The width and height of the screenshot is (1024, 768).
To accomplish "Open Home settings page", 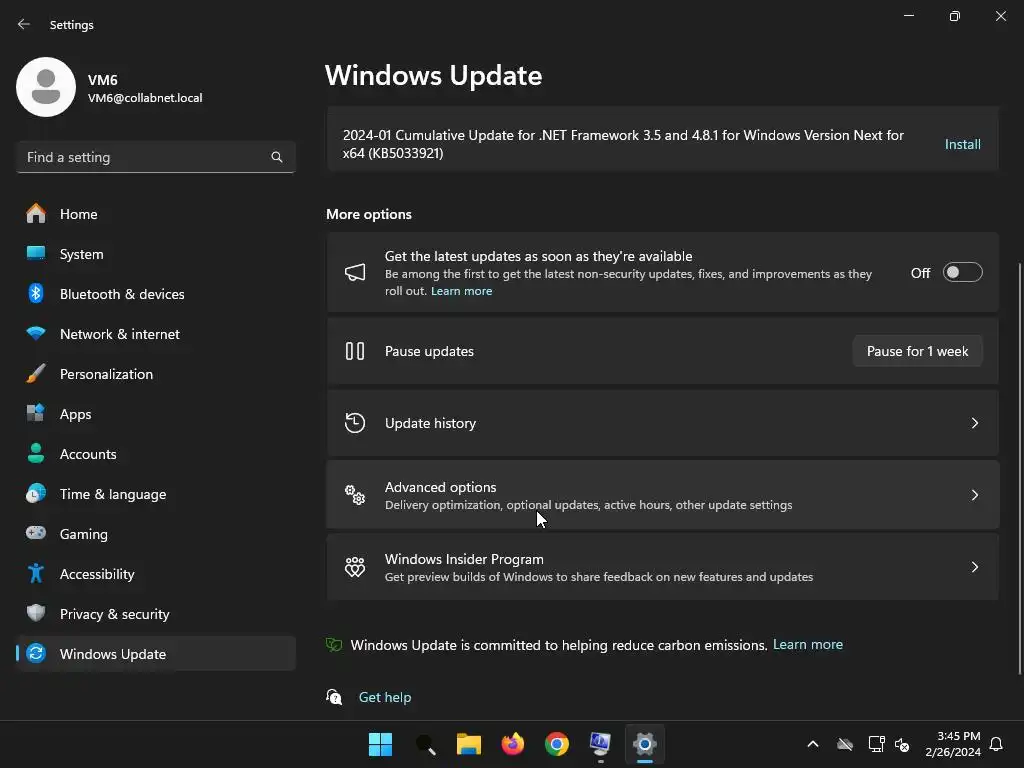I will (155, 214).
